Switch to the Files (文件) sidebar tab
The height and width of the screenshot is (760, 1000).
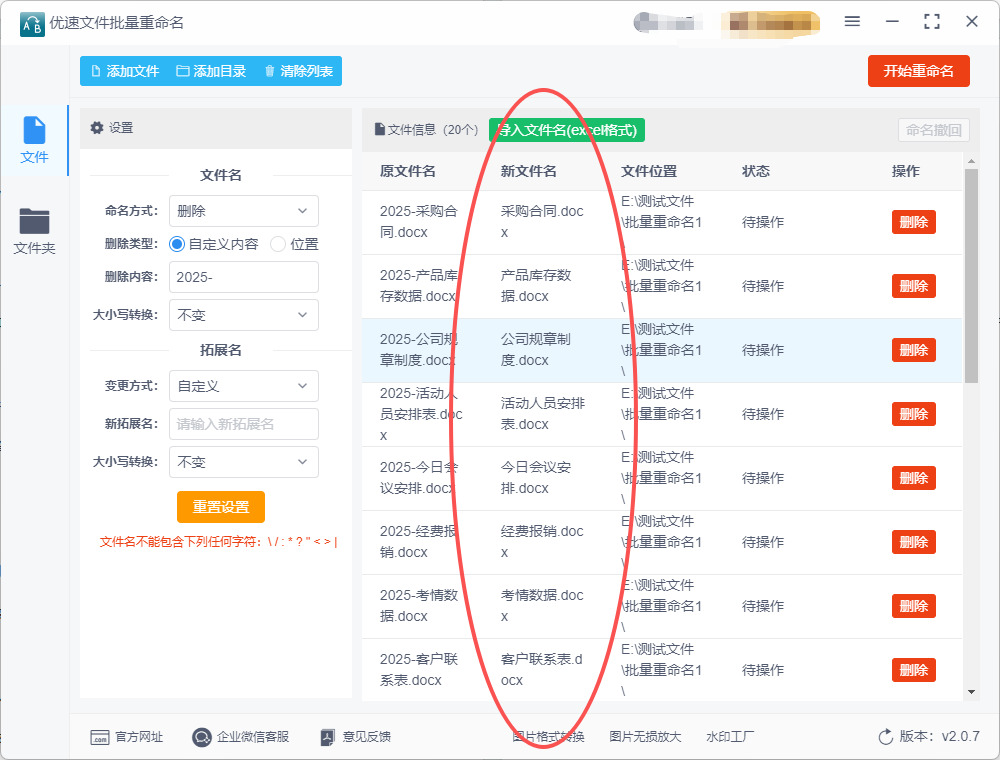34,140
